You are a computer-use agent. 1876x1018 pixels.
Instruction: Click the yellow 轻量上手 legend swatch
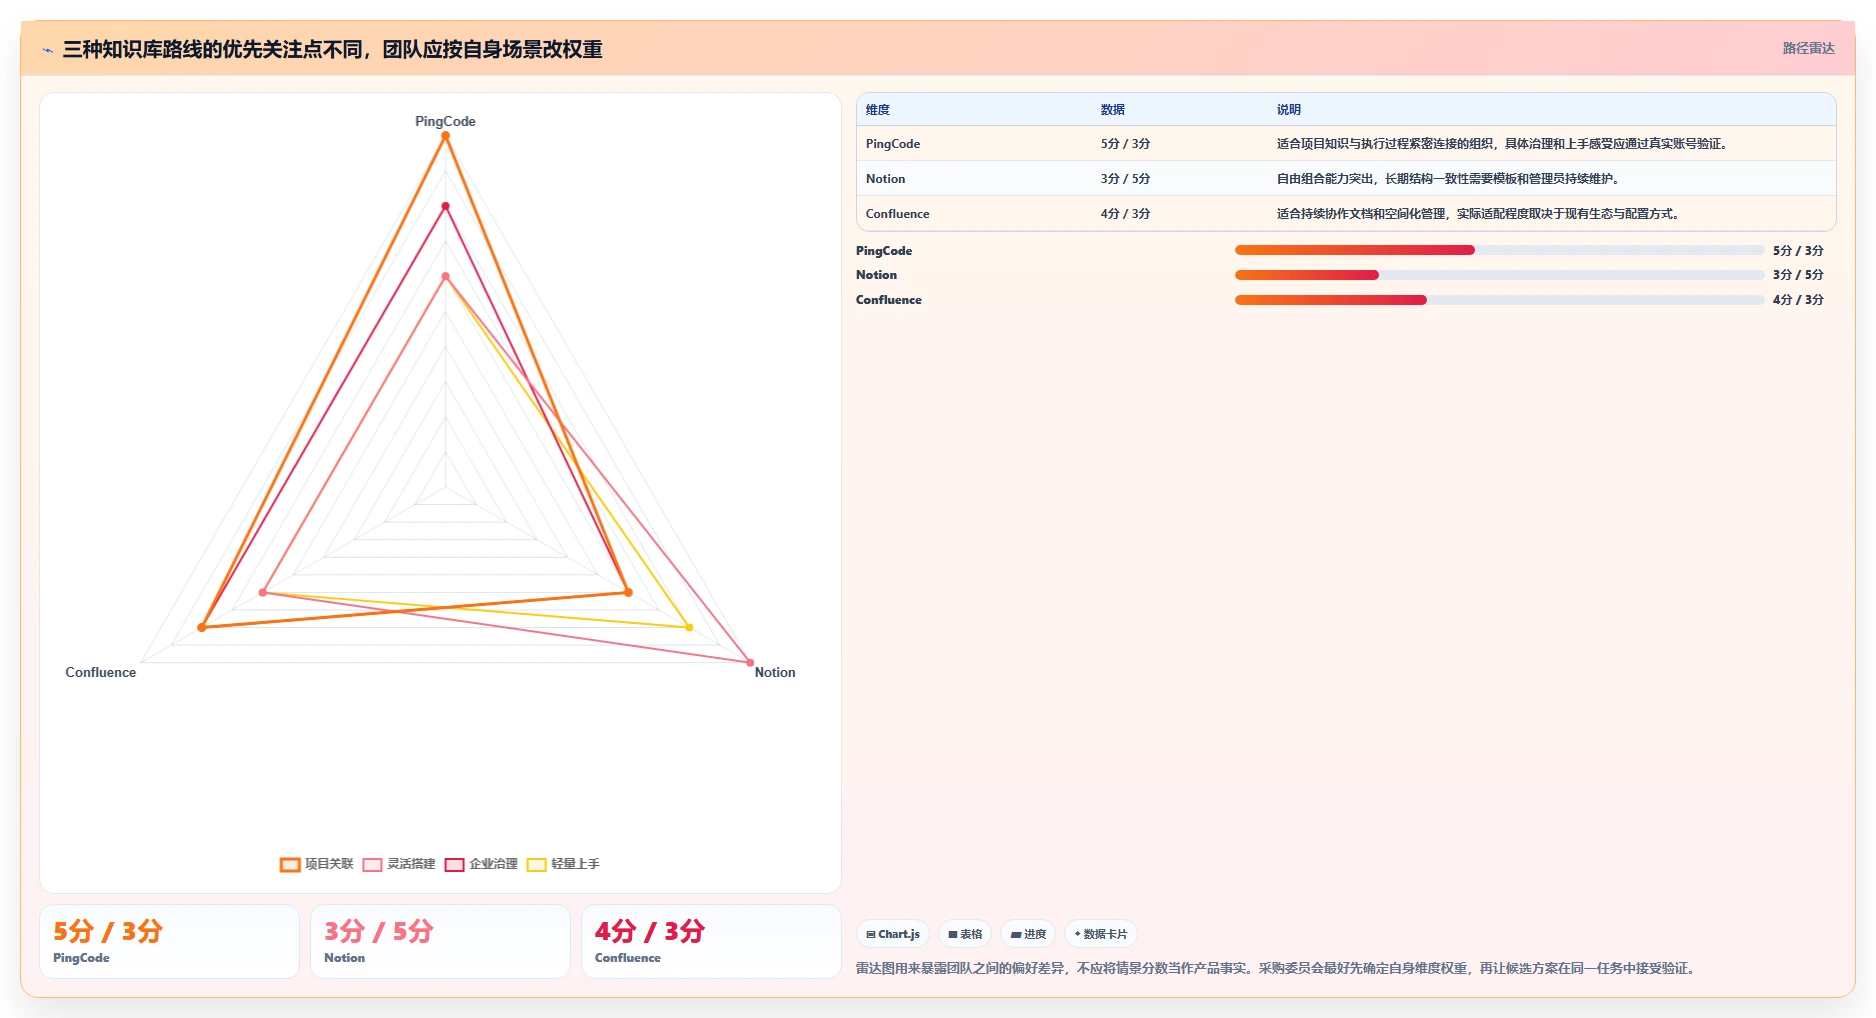click(x=537, y=865)
